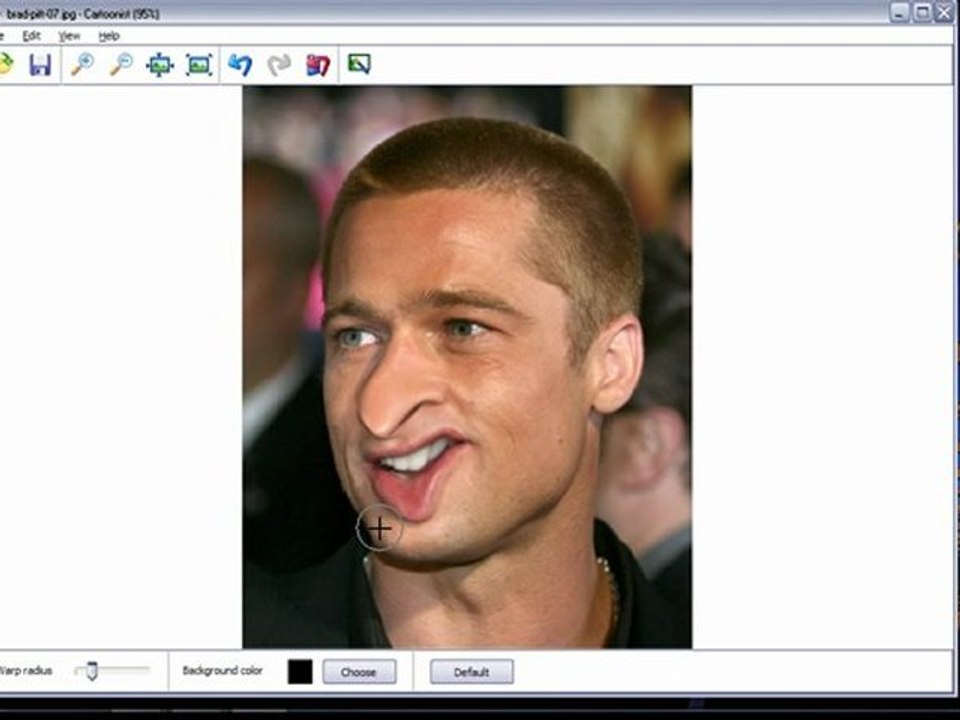Click the actual size zoom icon
This screenshot has width=960, height=720.
coord(160,64)
